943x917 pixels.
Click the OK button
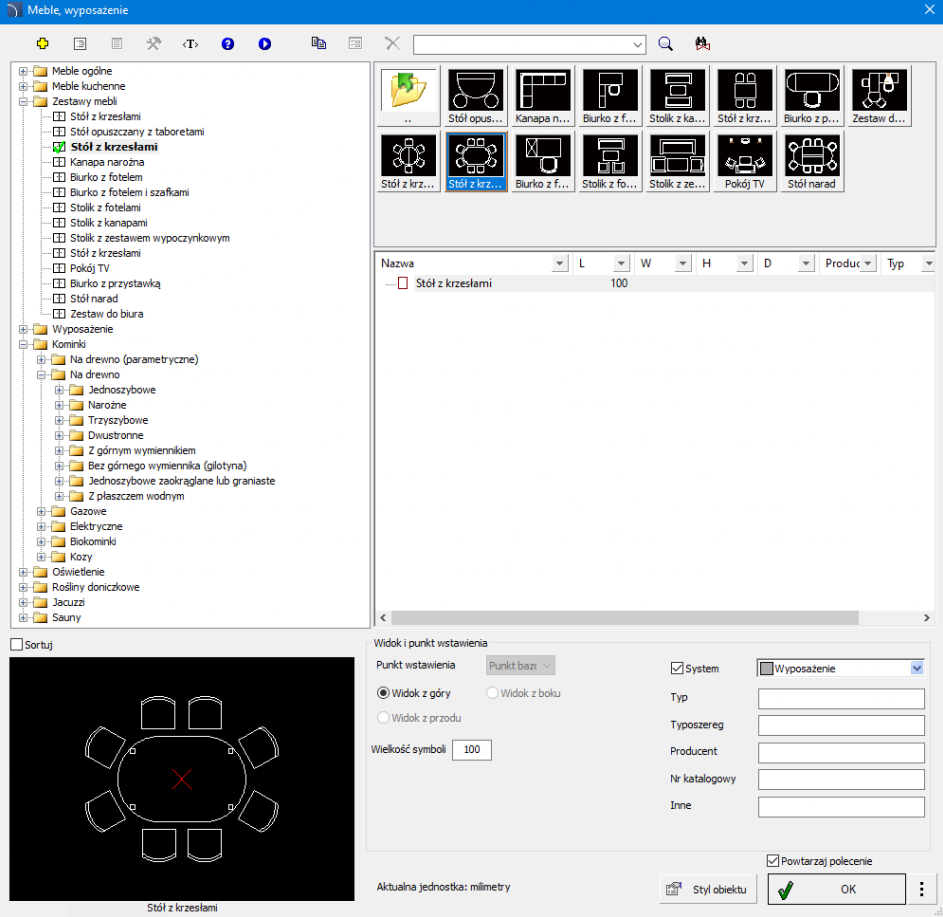click(837, 889)
